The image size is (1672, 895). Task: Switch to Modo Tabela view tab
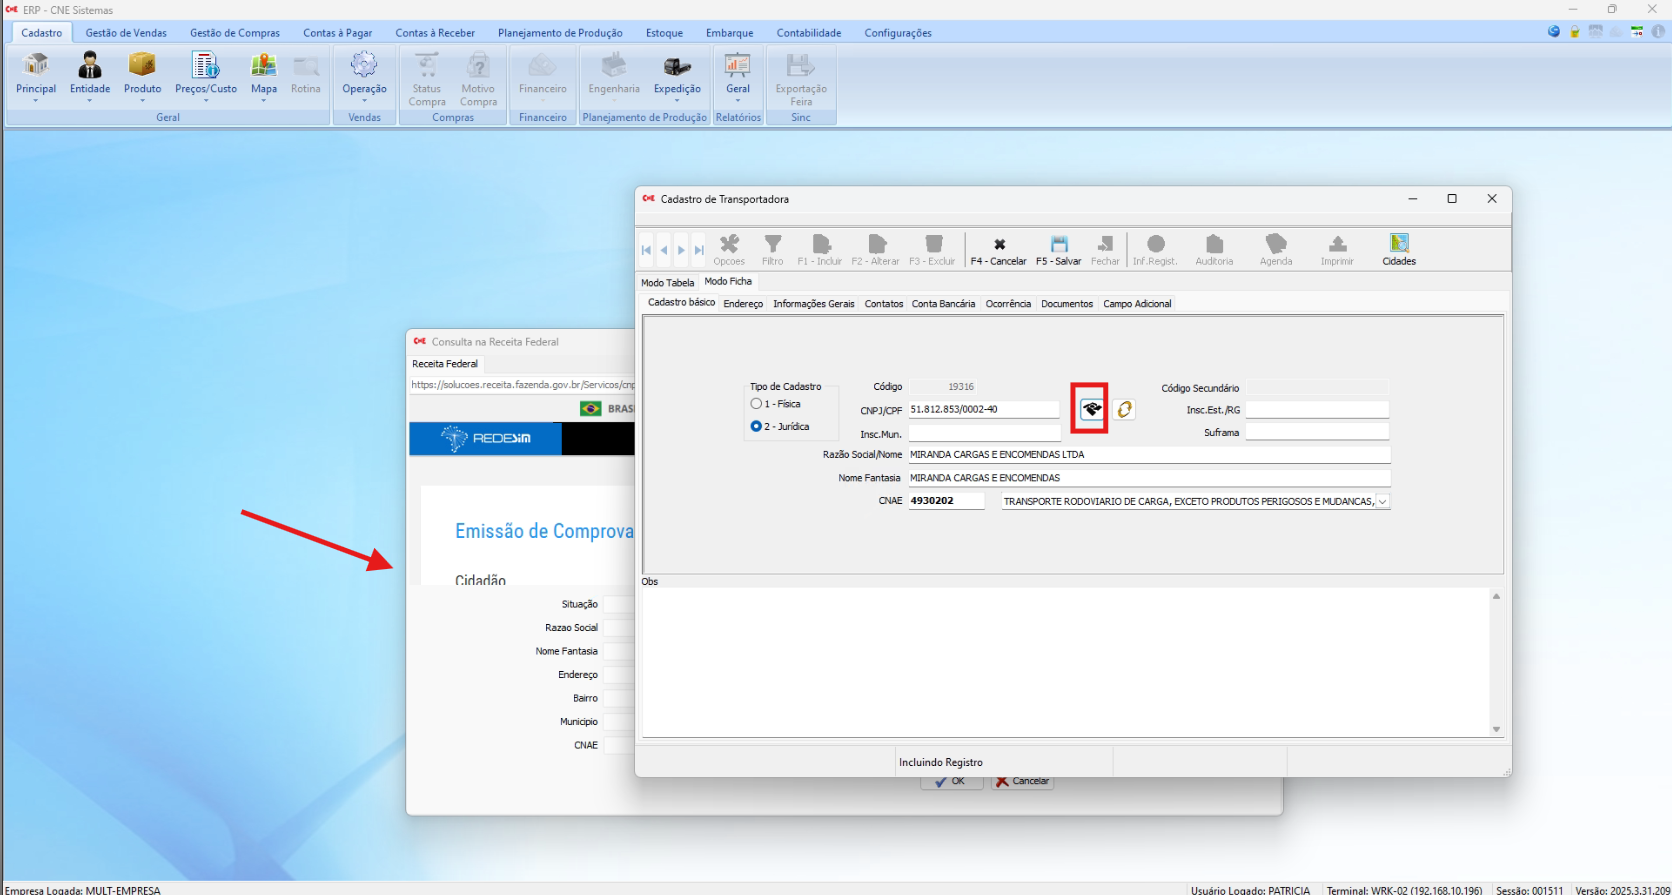(x=667, y=283)
